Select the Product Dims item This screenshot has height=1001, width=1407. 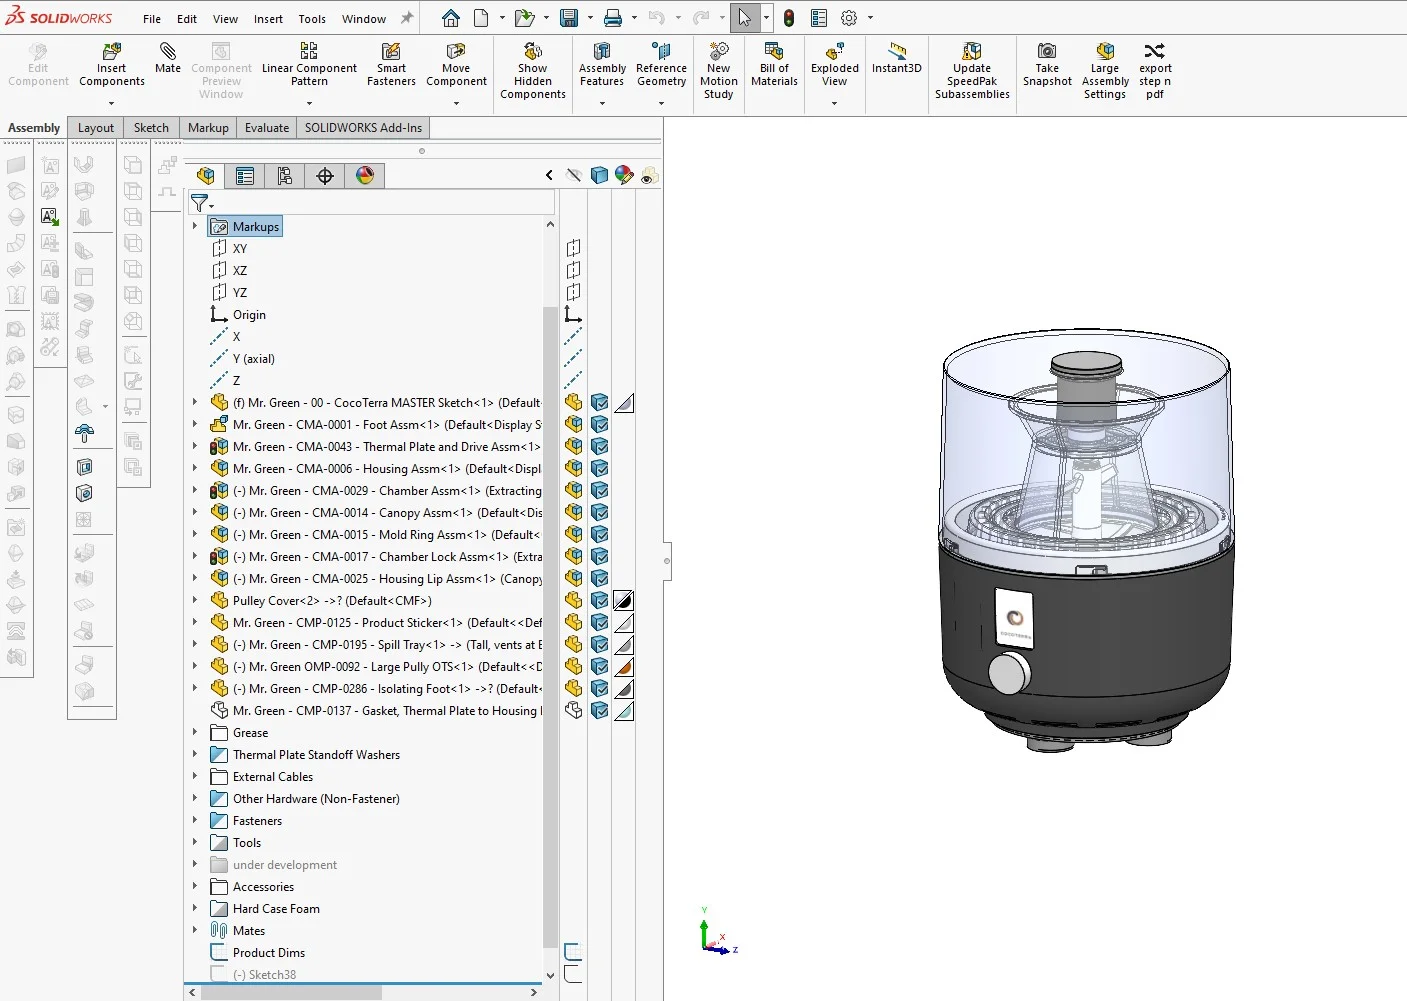pyautogui.click(x=269, y=953)
